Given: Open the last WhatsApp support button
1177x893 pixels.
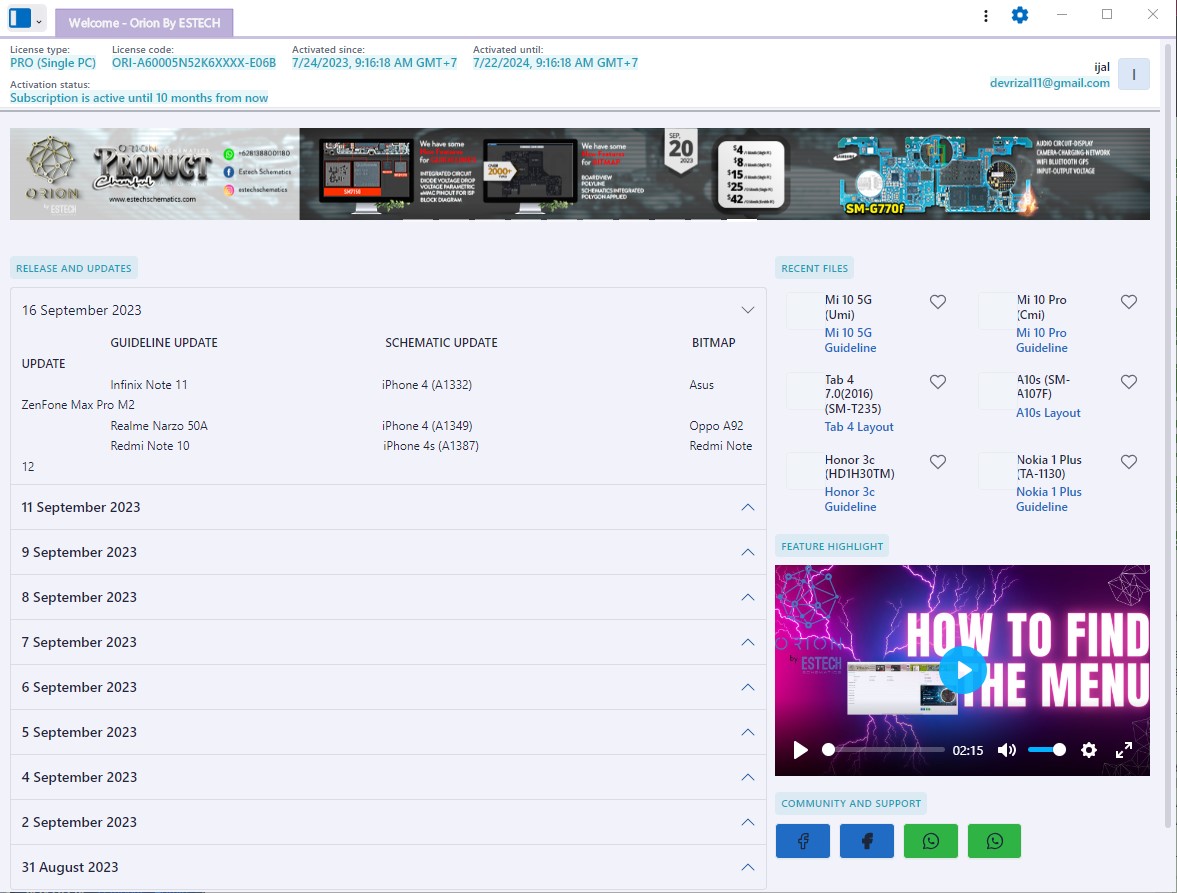Looking at the screenshot, I should [994, 841].
